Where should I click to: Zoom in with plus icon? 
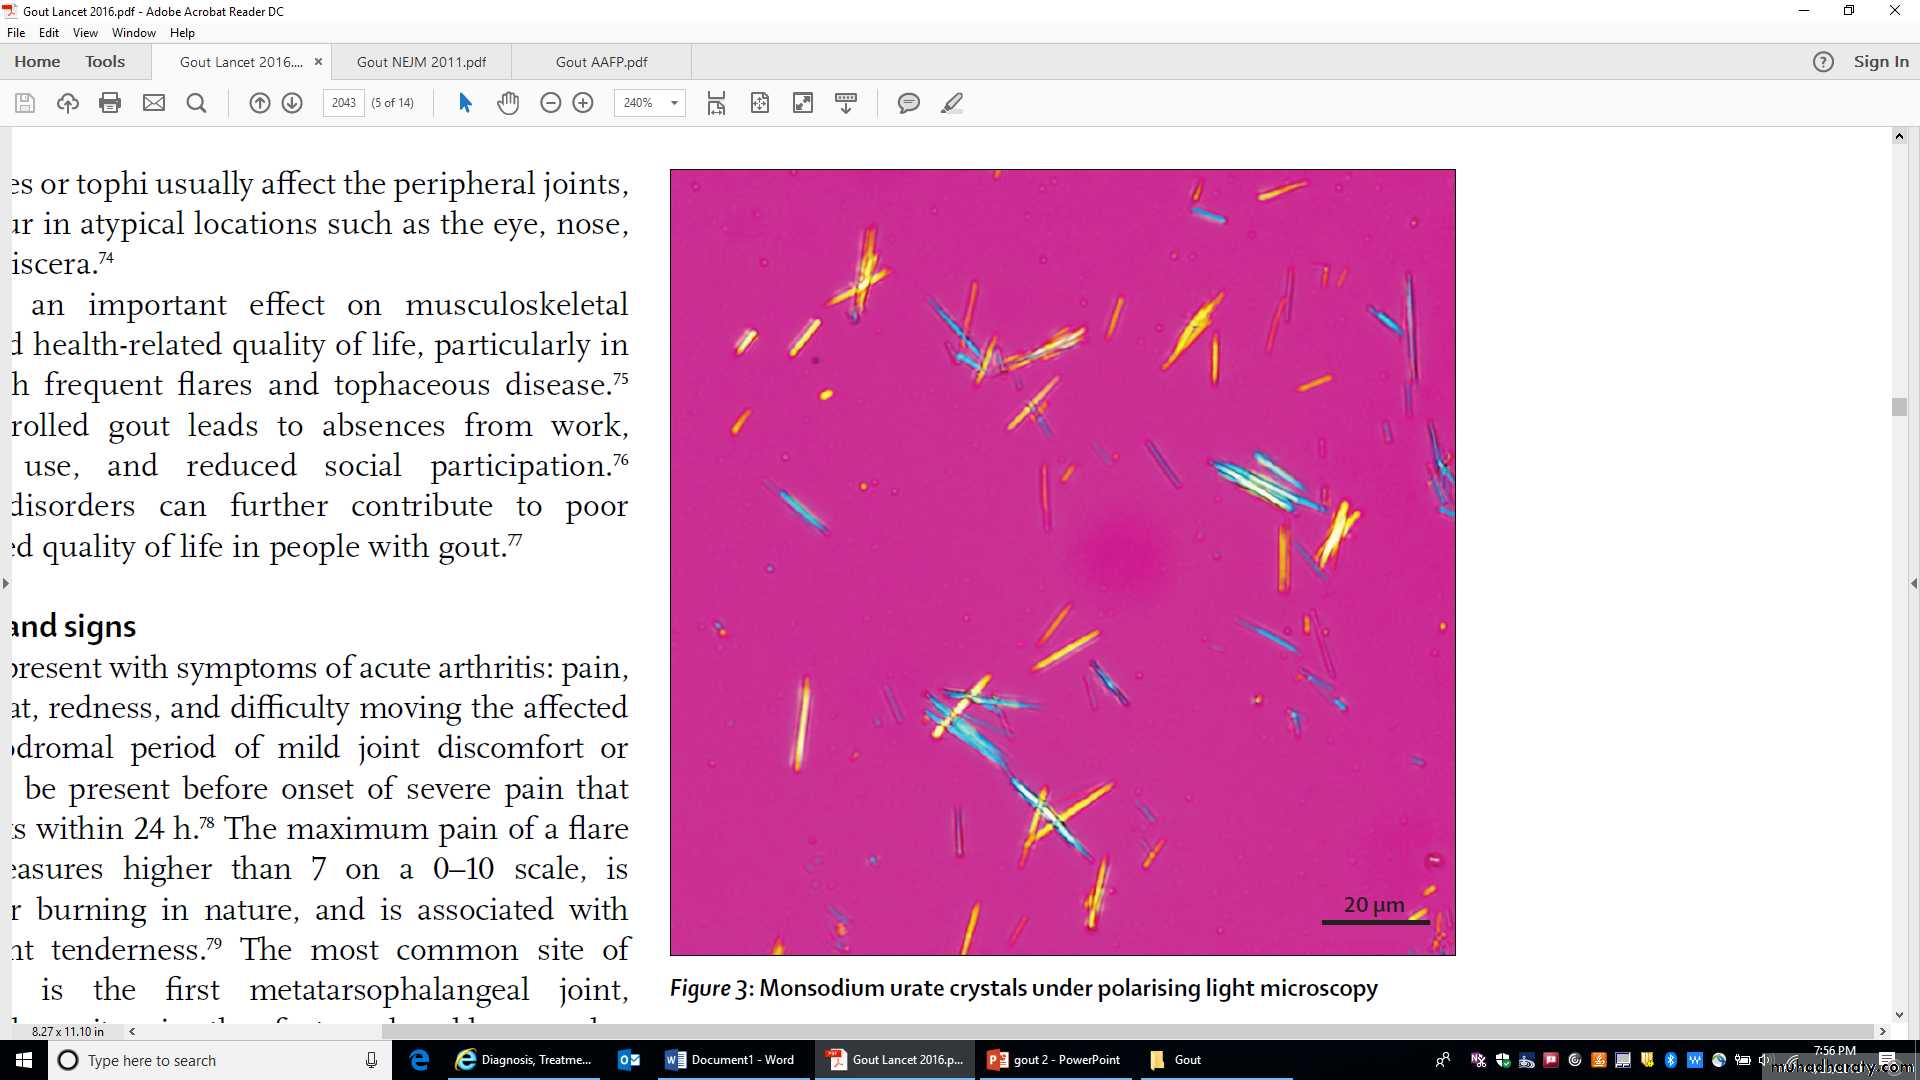pyautogui.click(x=583, y=103)
